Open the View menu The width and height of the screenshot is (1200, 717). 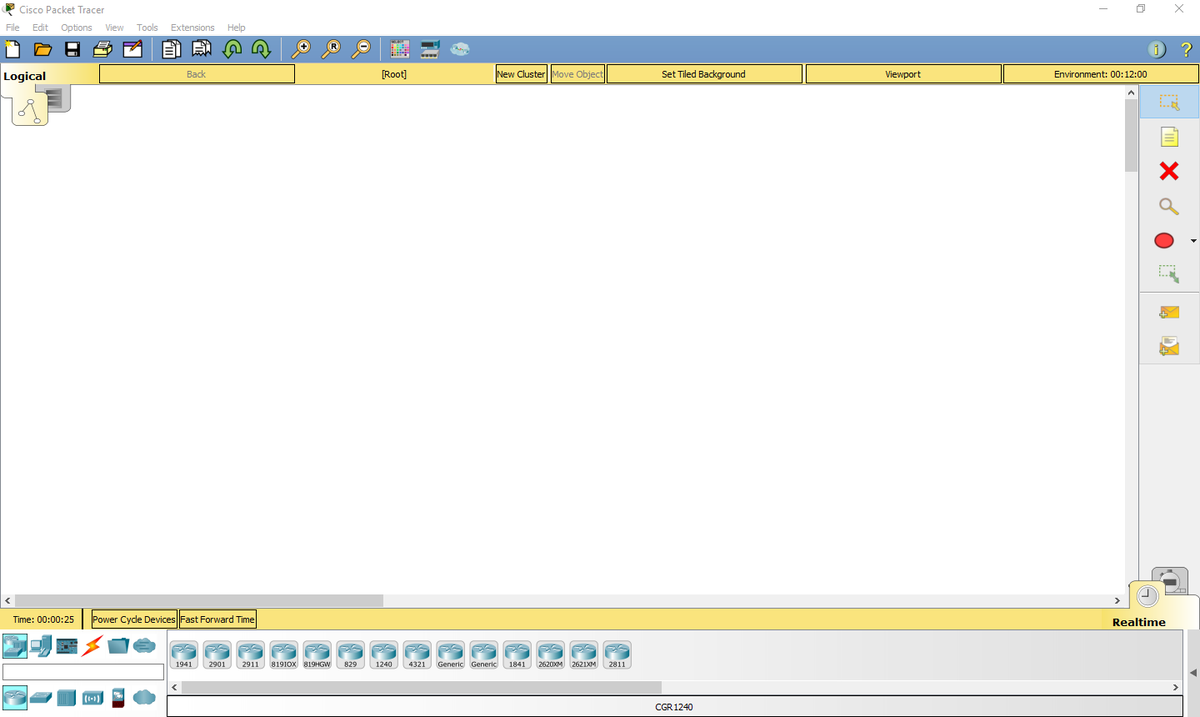(114, 27)
